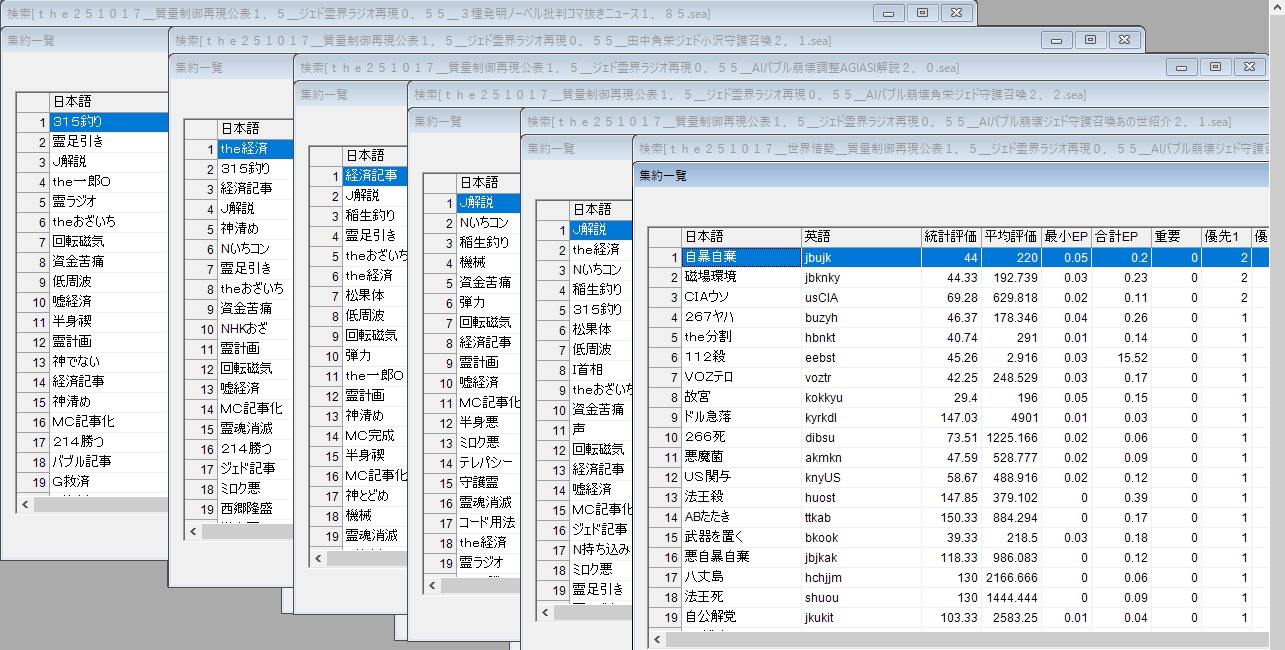Click the 合計EP column header
This screenshot has width=1285, height=650.
[1118, 237]
